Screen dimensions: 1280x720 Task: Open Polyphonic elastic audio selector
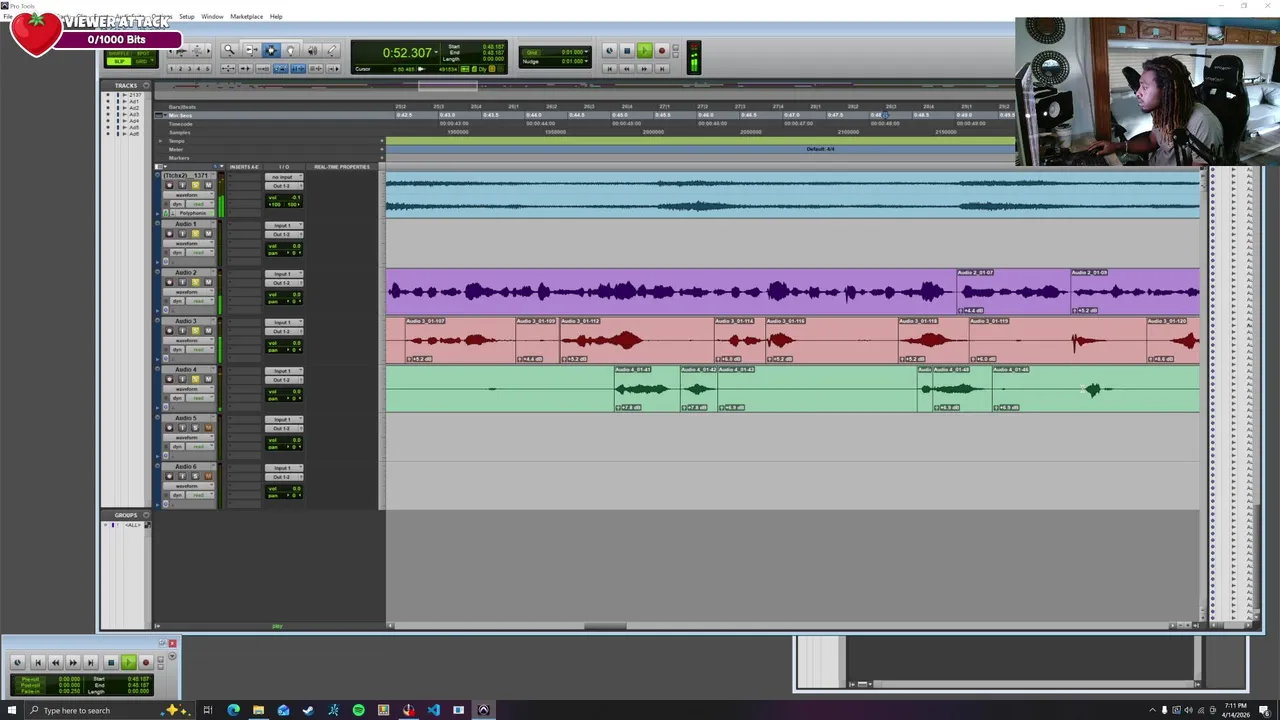193,213
